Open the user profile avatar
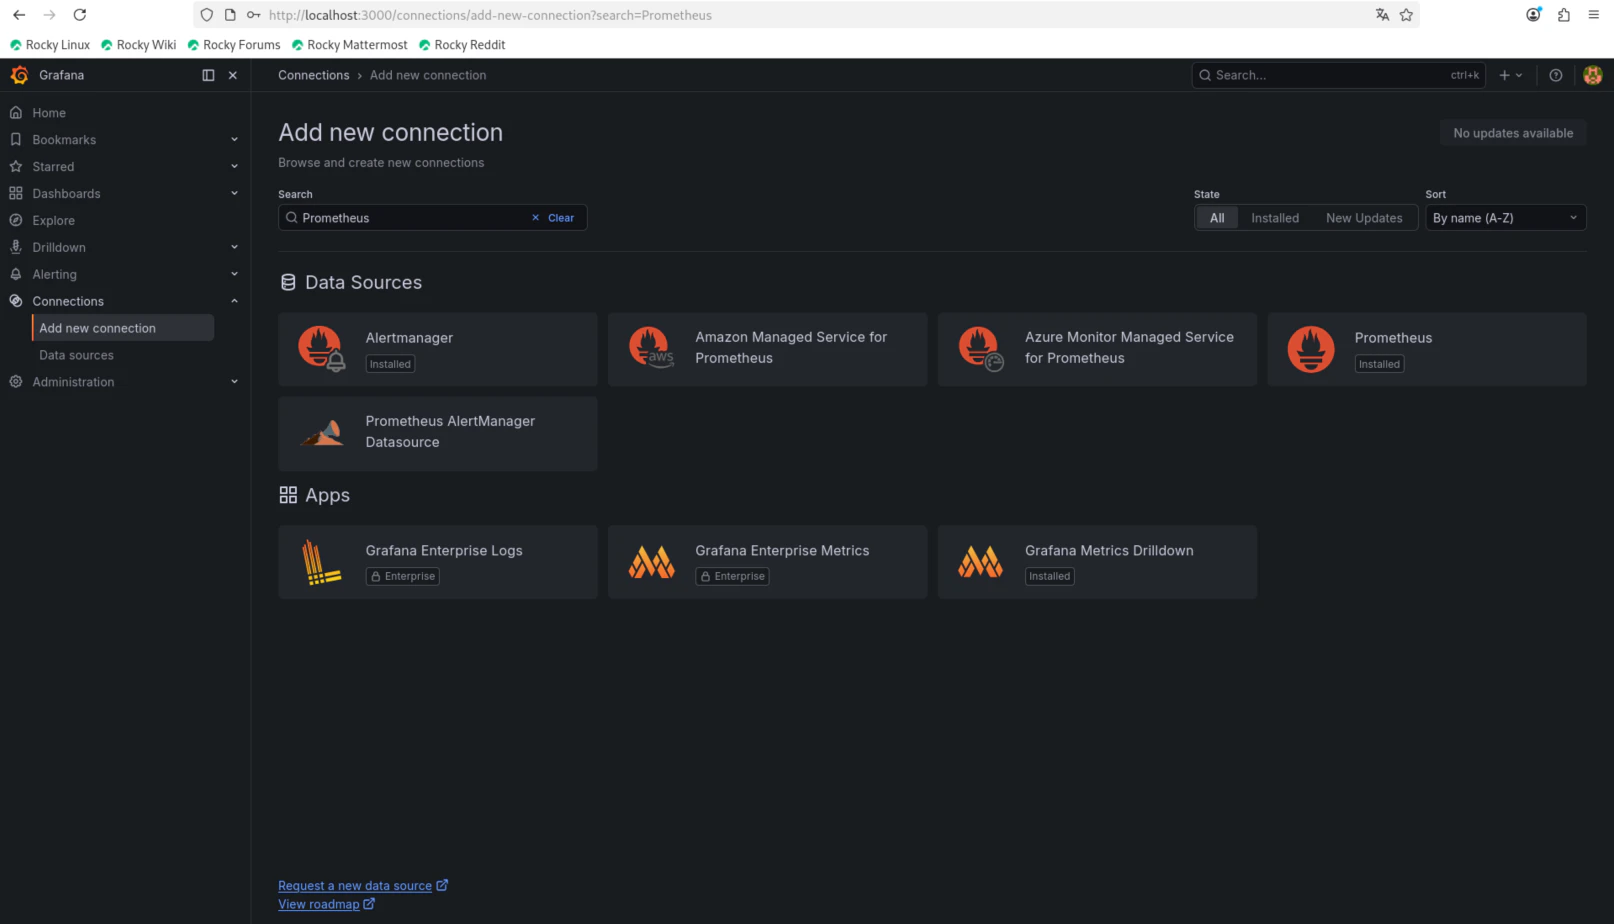Screen dimensions: 1614x924 pyautogui.click(x=1592, y=75)
